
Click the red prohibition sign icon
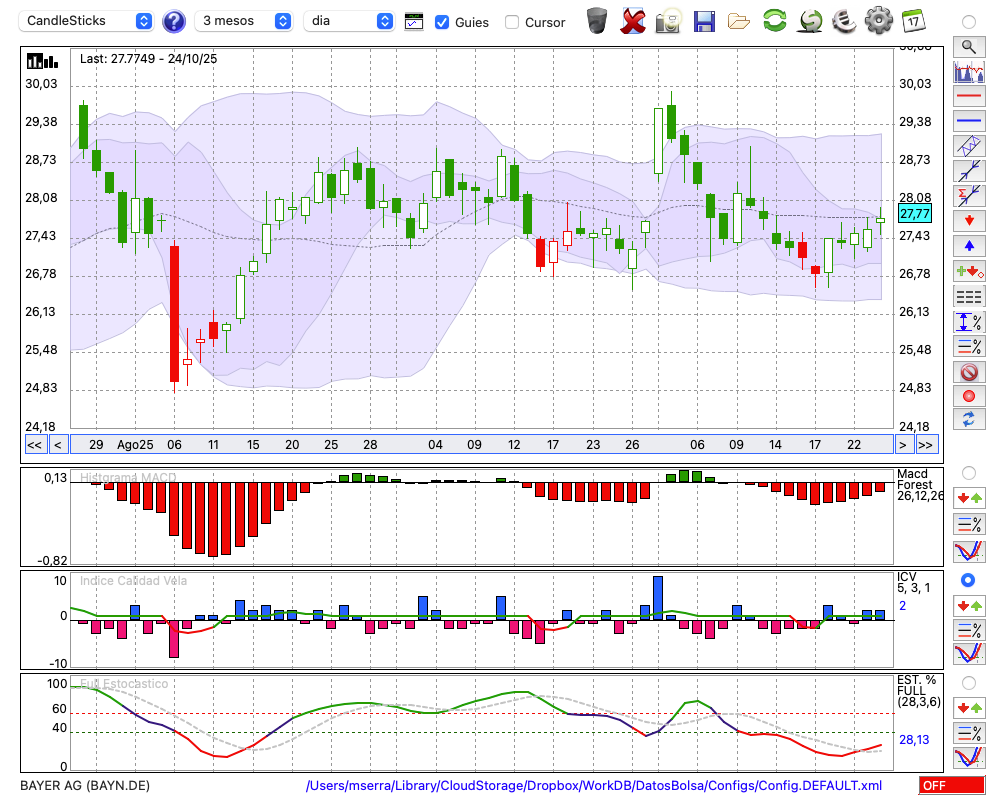point(968,372)
